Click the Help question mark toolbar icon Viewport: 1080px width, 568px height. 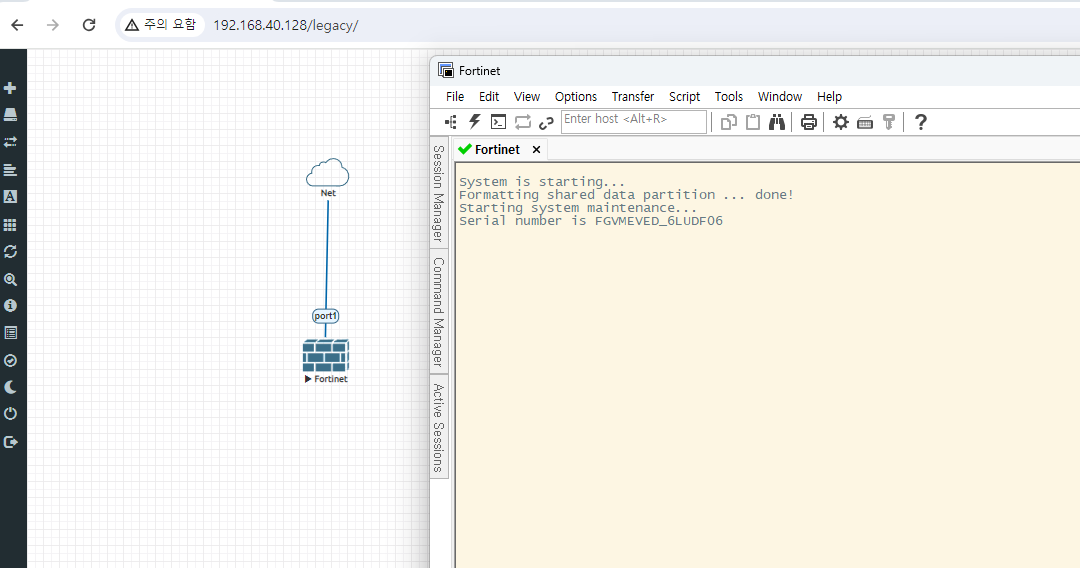pyautogui.click(x=921, y=123)
